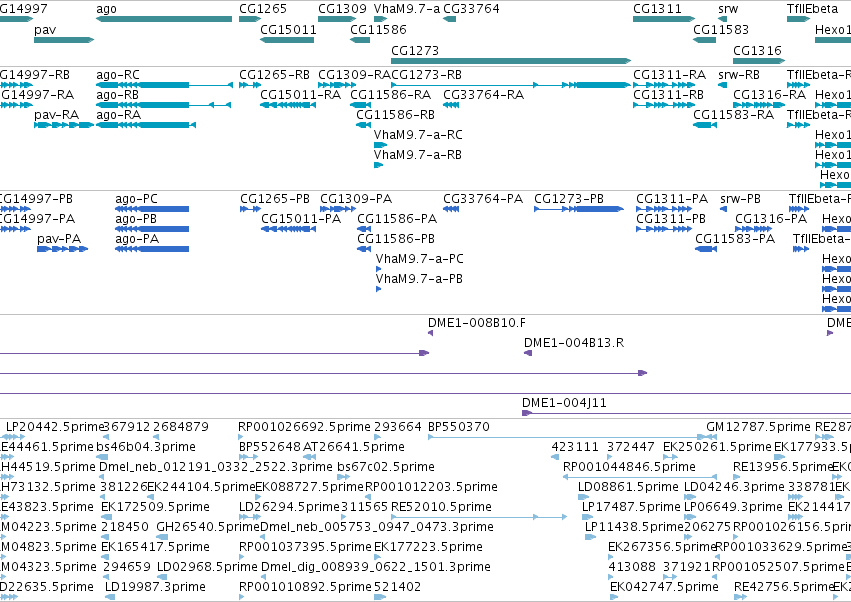Click the ago-RB transcript label

[x=117, y=95]
